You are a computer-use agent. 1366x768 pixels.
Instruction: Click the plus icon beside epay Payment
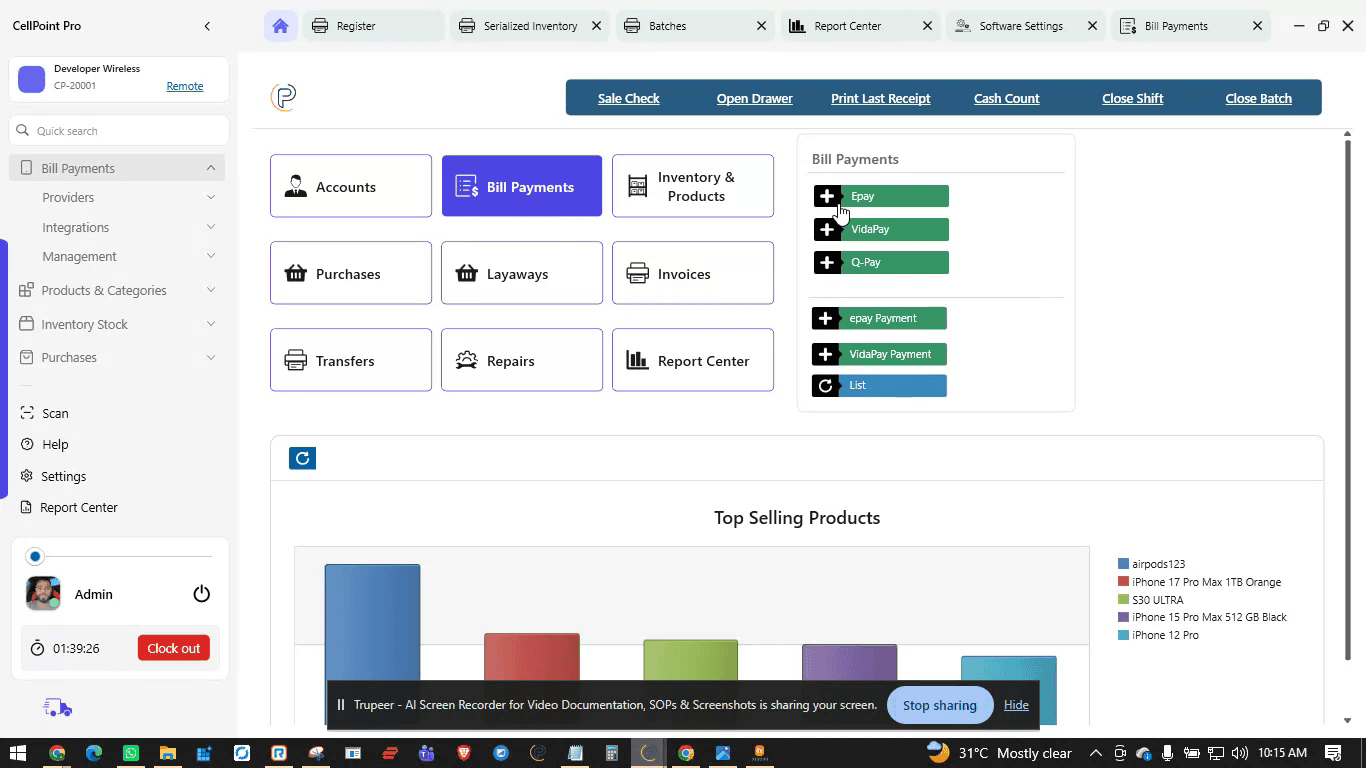(x=825, y=318)
